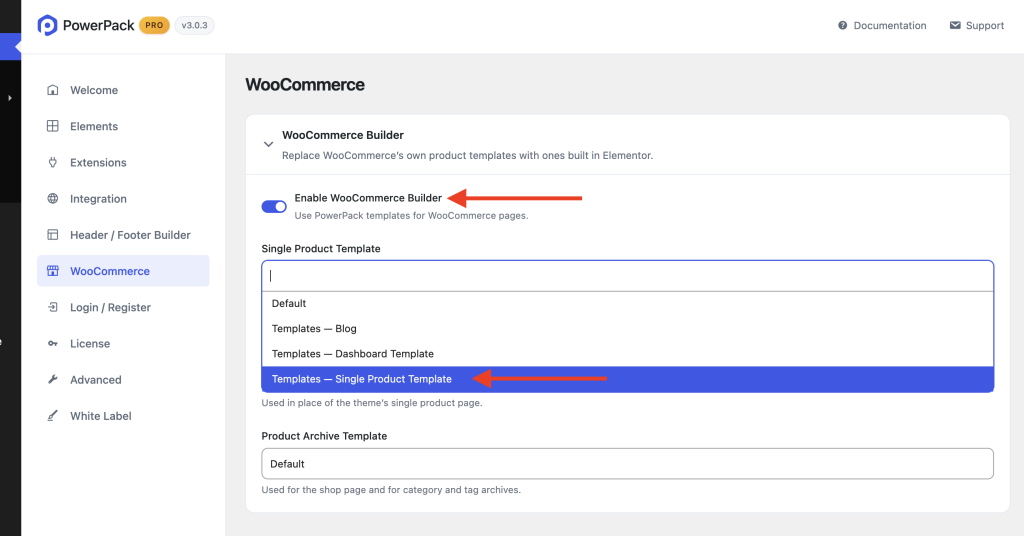1024x536 pixels.
Task: Click the License key icon
Action: click(x=53, y=343)
